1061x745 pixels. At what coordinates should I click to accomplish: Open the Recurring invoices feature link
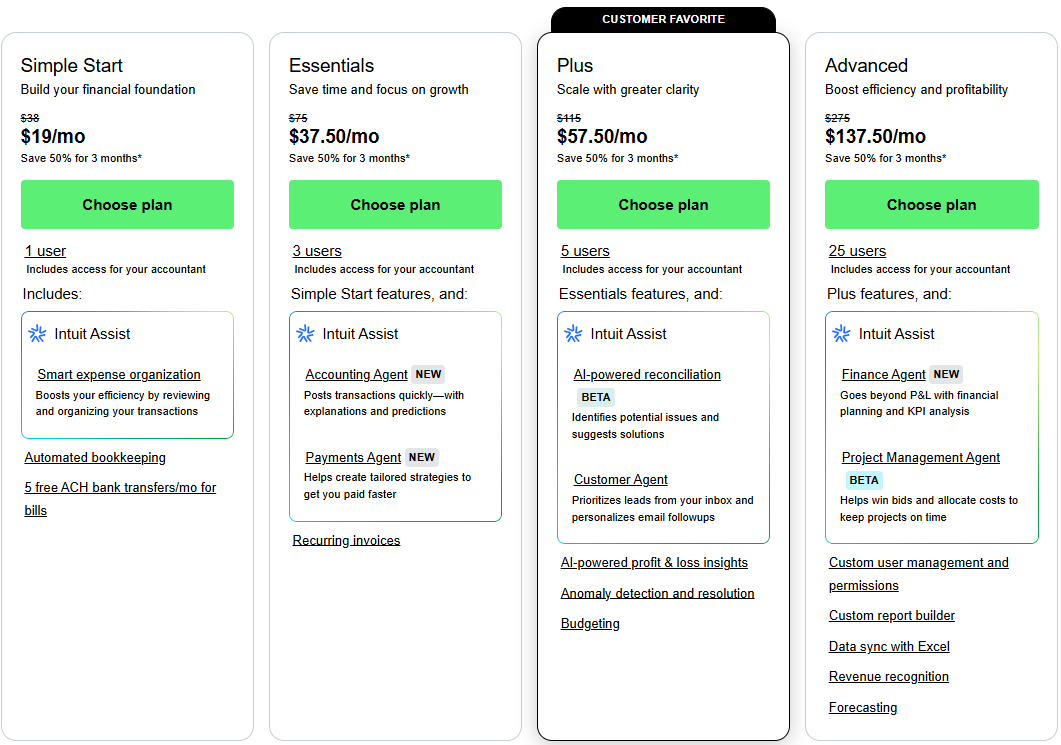pyautogui.click(x=346, y=541)
